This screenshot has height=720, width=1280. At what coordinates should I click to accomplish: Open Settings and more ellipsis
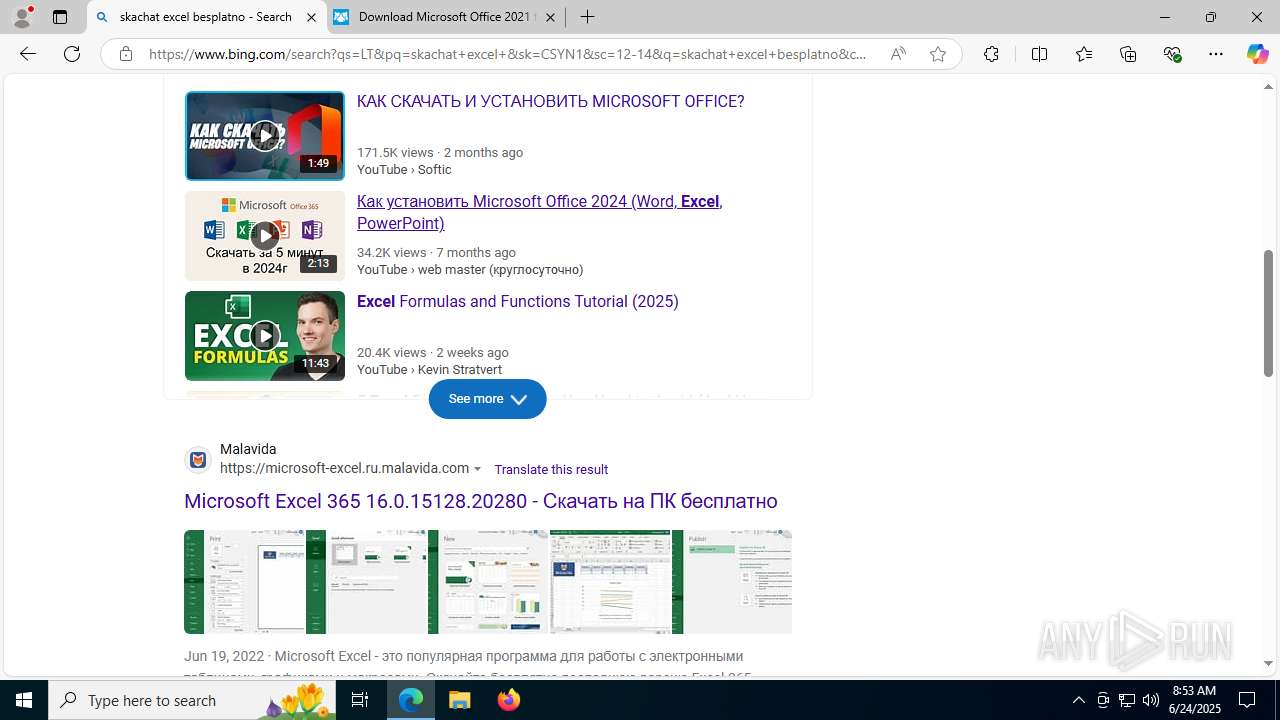pyautogui.click(x=1216, y=54)
